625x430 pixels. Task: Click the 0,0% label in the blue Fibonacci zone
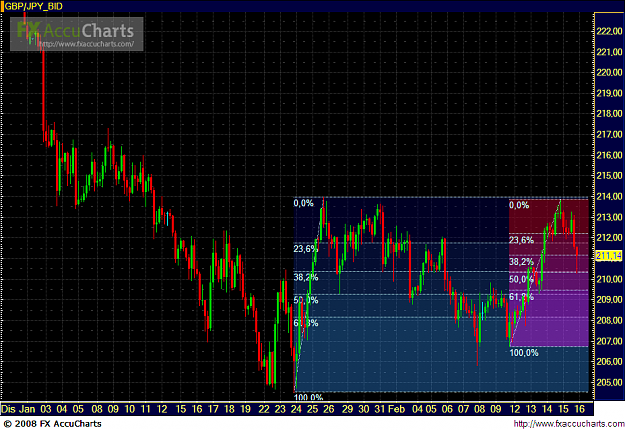[x=303, y=204]
